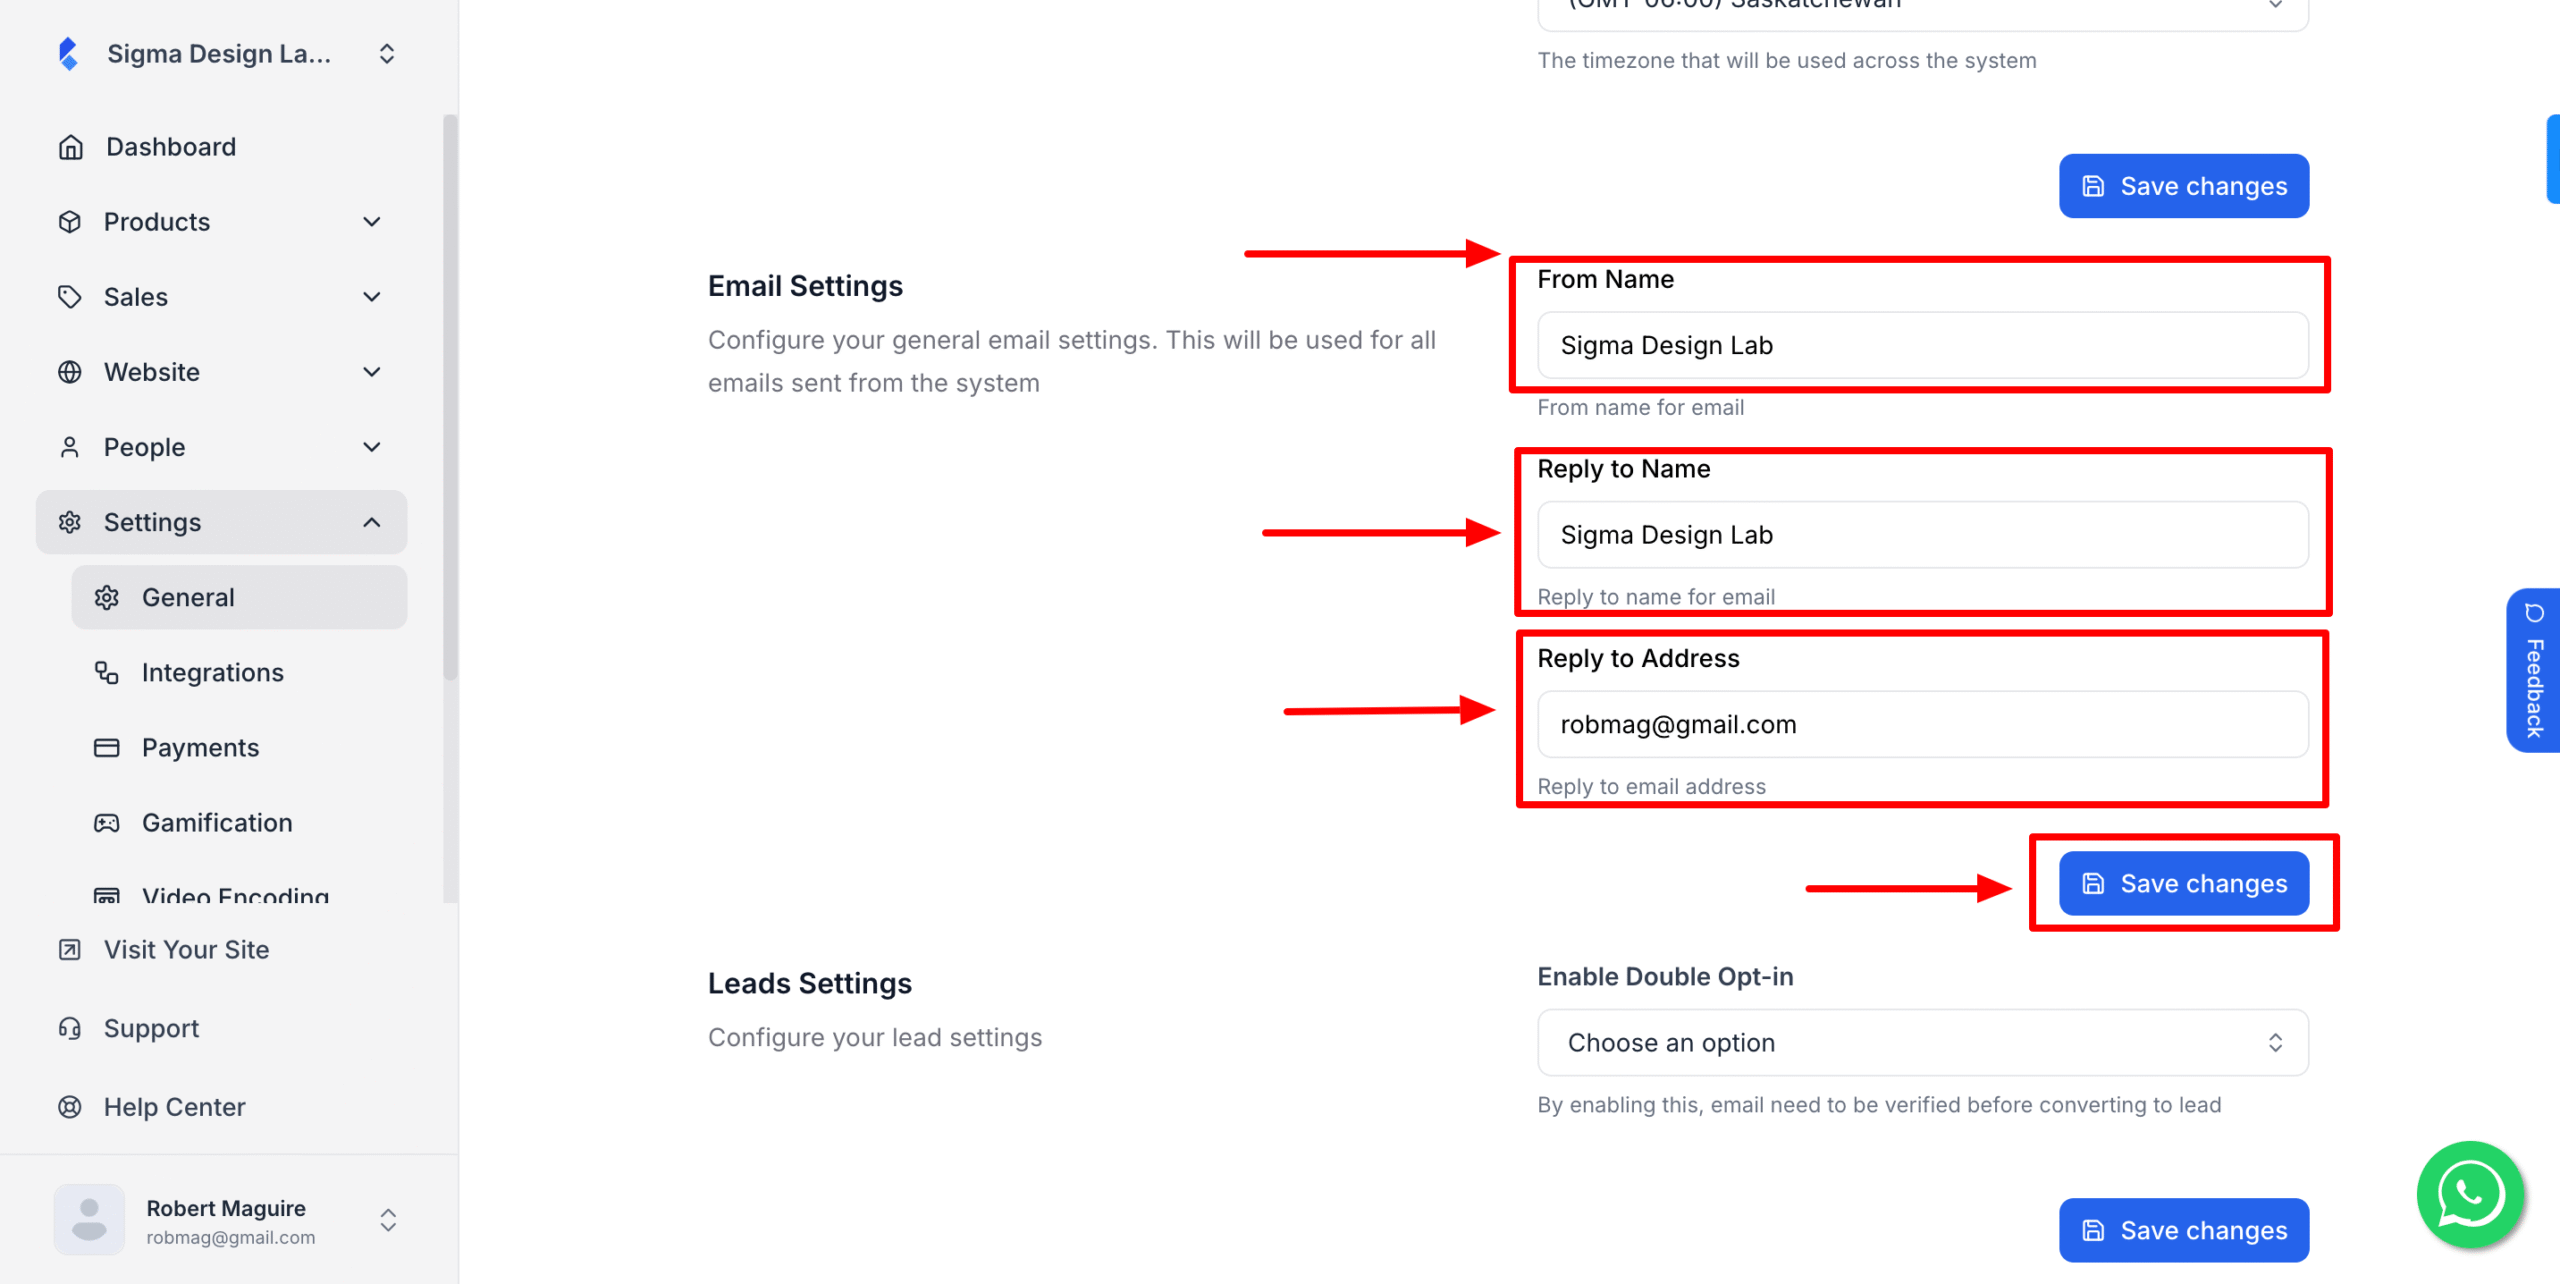
Task: Collapse the Settings sidebar section
Action: [x=372, y=521]
